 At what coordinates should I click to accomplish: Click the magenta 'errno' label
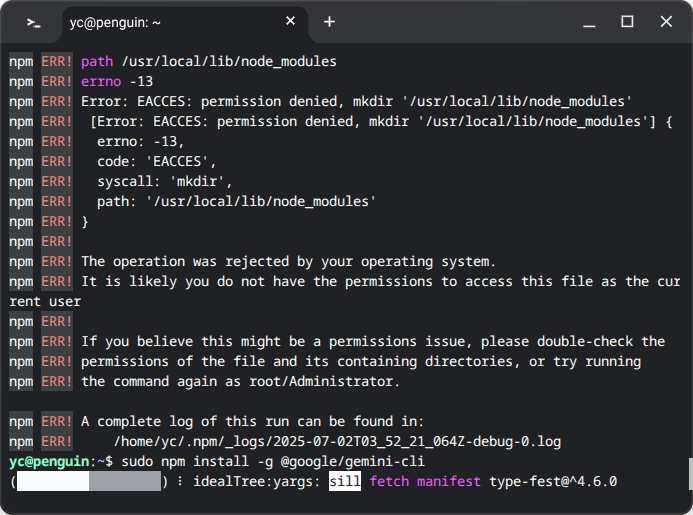101,81
